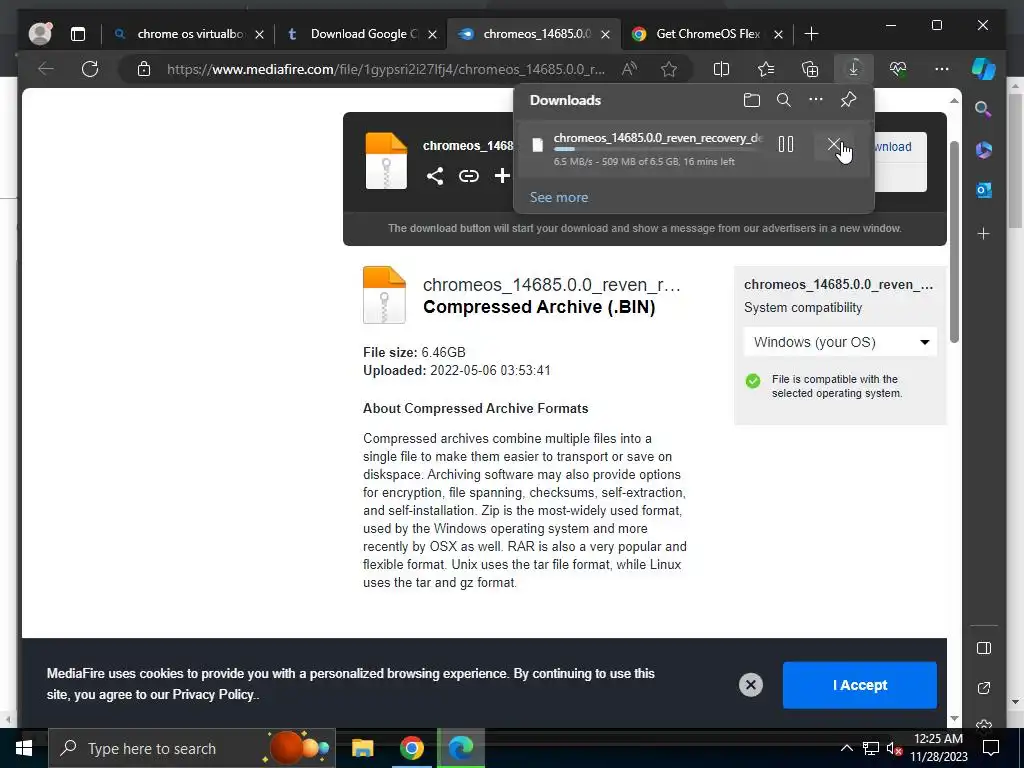Cancel the chromeos recovery download
This screenshot has width=1024, height=768.
pos(833,144)
